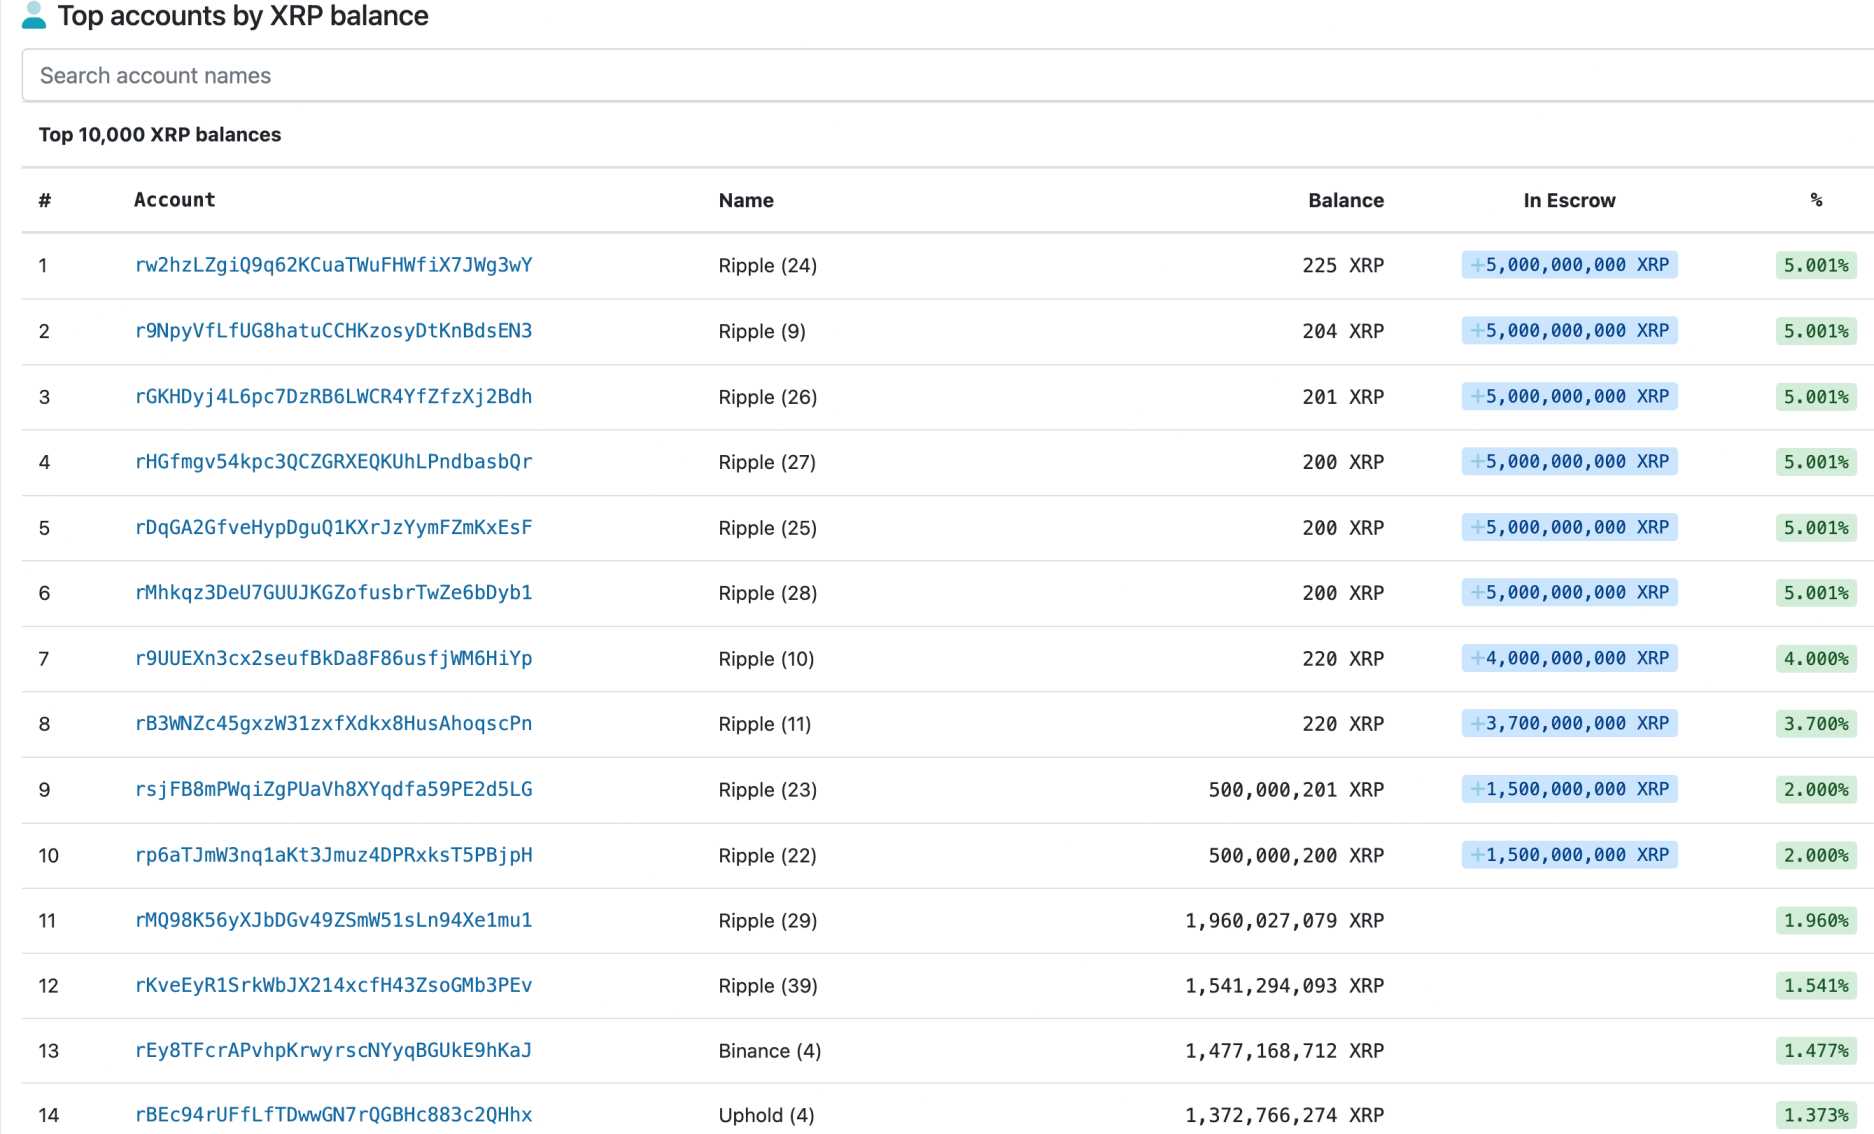1874x1134 pixels.
Task: Select the name Ripple (25)
Action: click(768, 528)
